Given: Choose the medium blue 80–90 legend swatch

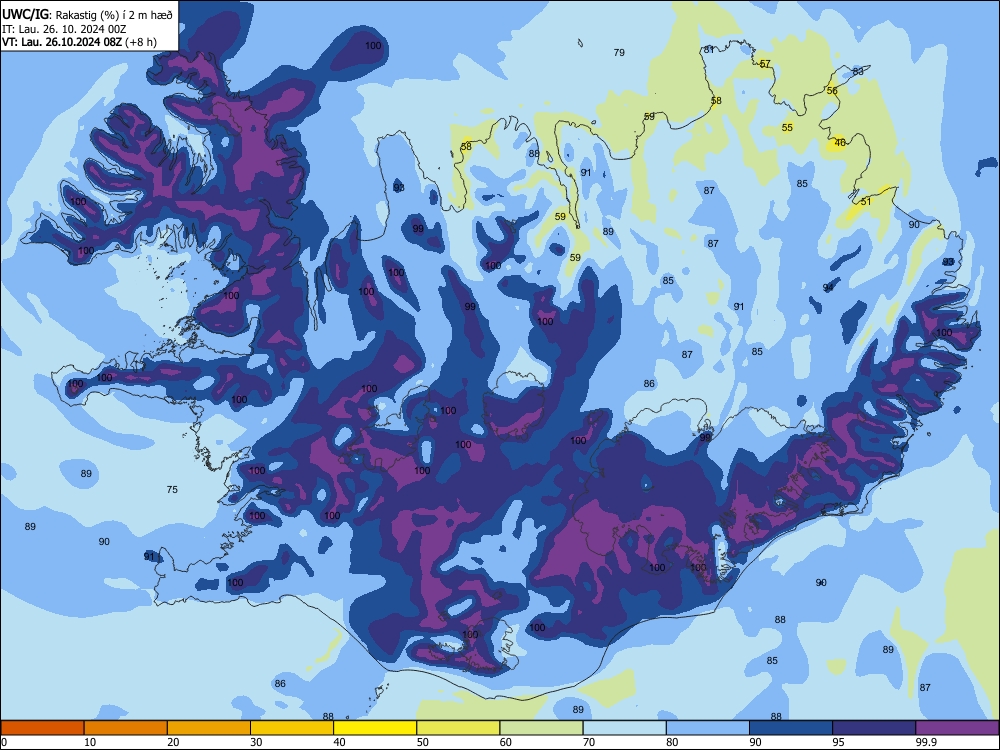Looking at the screenshot, I should tap(708, 728).
